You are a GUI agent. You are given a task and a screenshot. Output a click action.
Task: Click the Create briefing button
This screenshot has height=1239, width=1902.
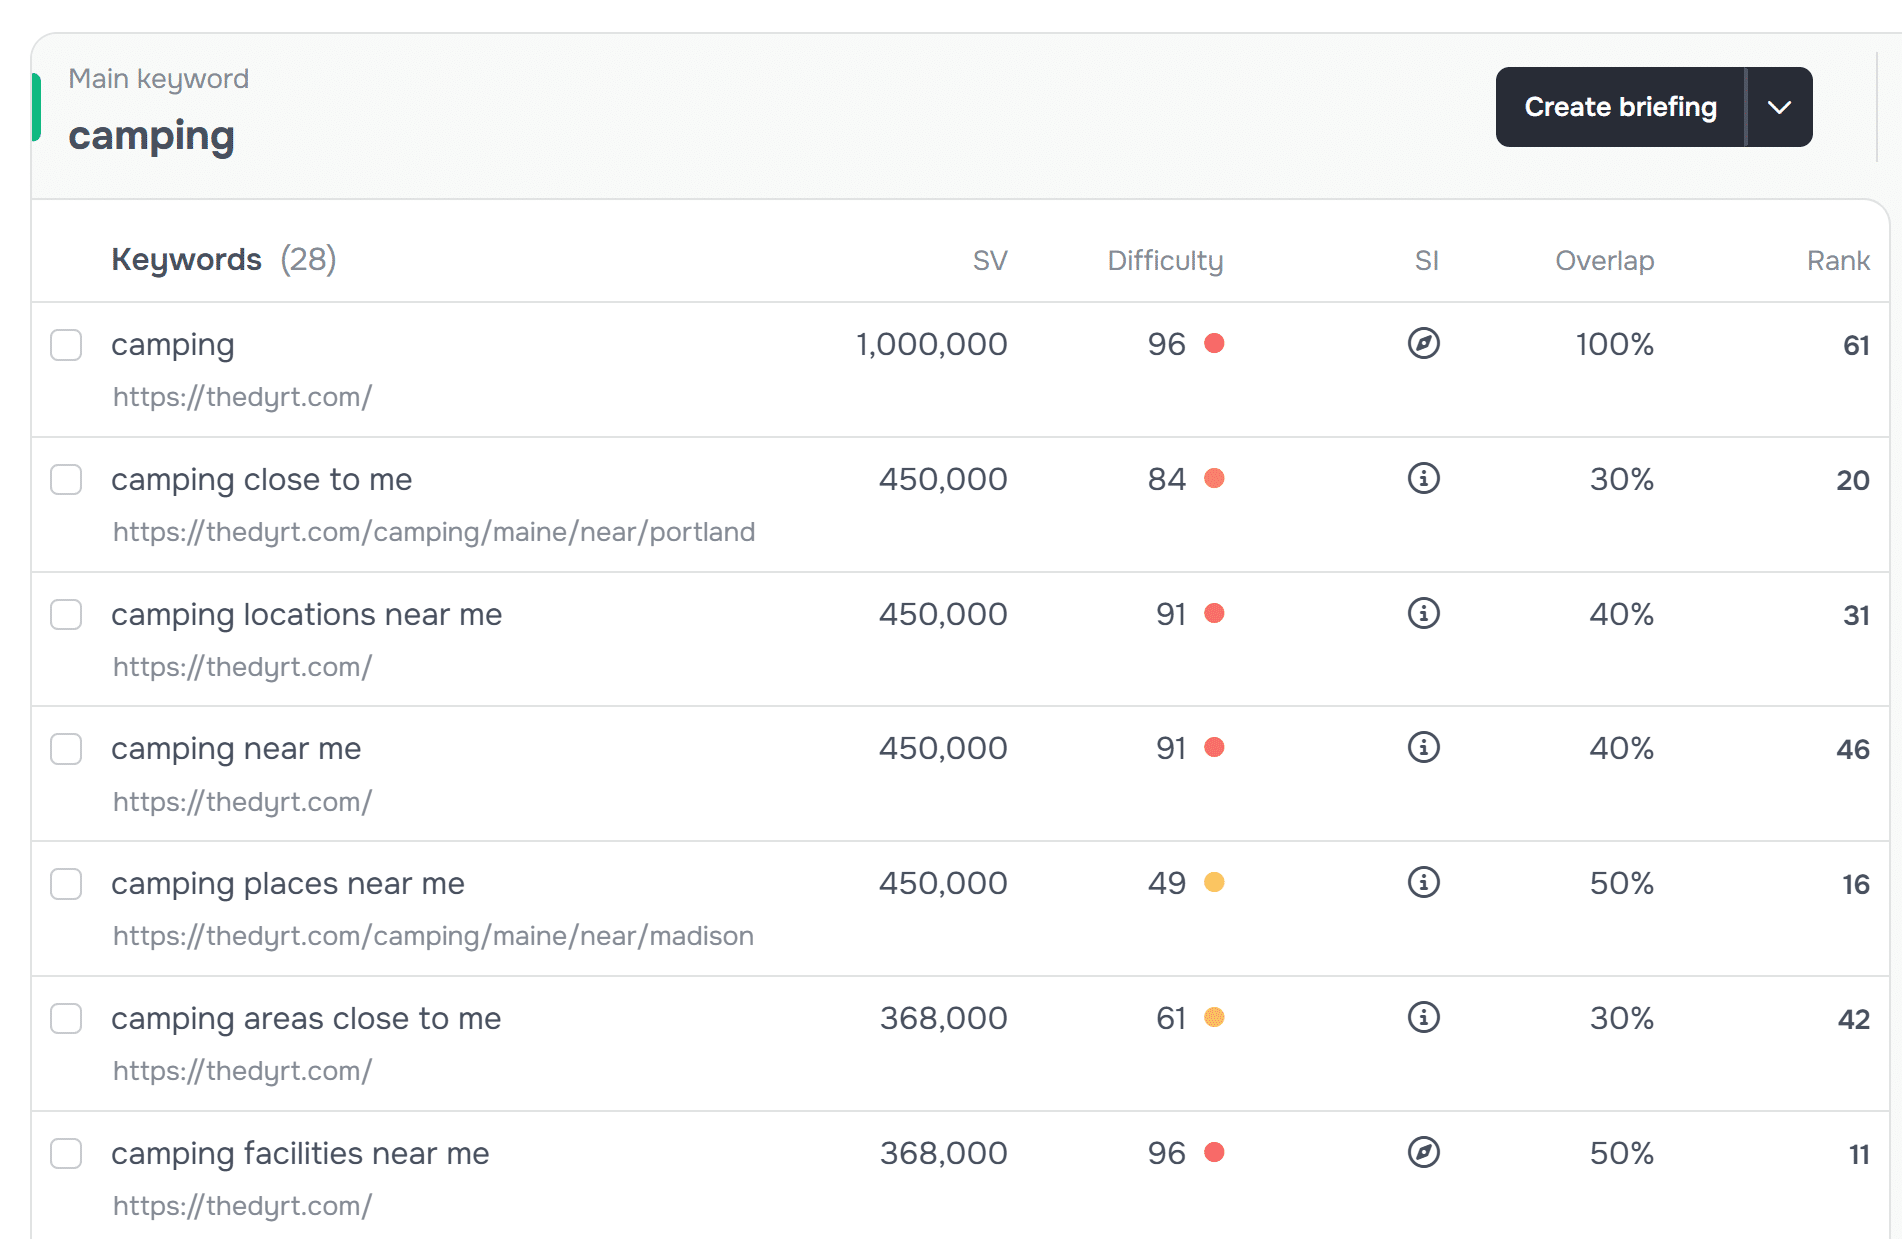pos(1619,106)
